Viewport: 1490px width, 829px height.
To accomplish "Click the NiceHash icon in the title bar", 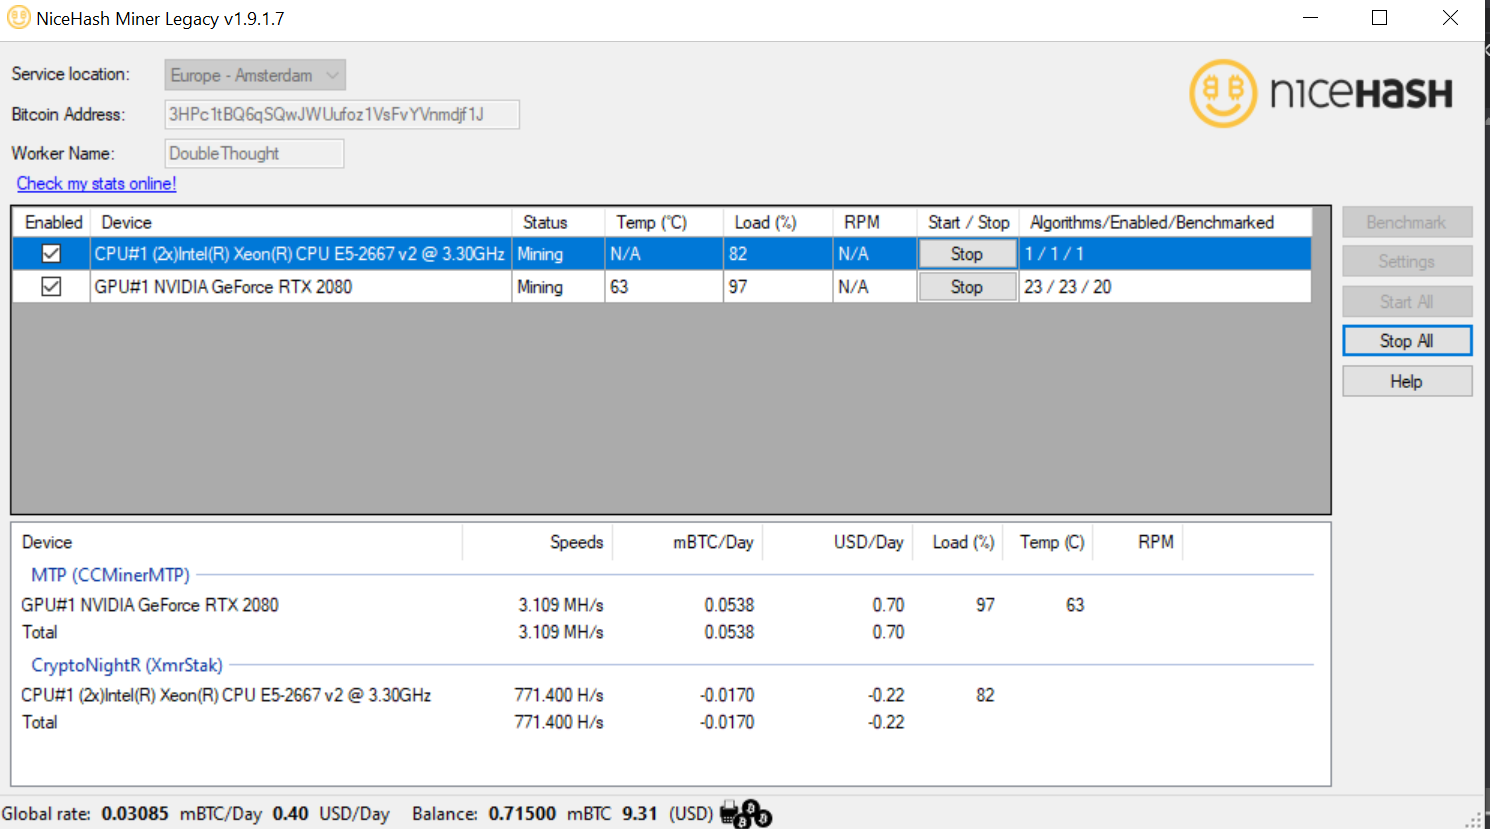I will pos(17,17).
